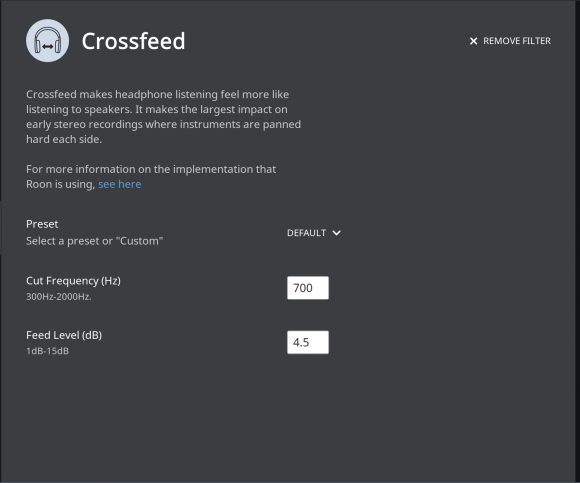Click the X icon beside Remove Filter
The width and height of the screenshot is (580, 483).
tap(473, 41)
